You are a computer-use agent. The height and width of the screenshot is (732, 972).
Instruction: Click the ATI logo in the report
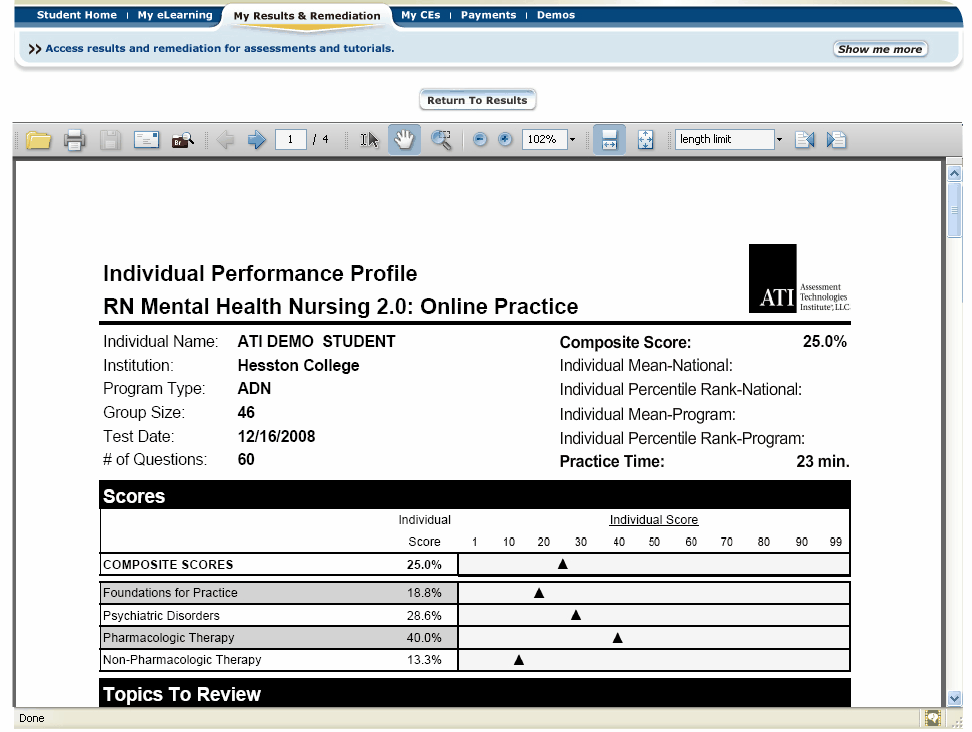tap(799, 278)
